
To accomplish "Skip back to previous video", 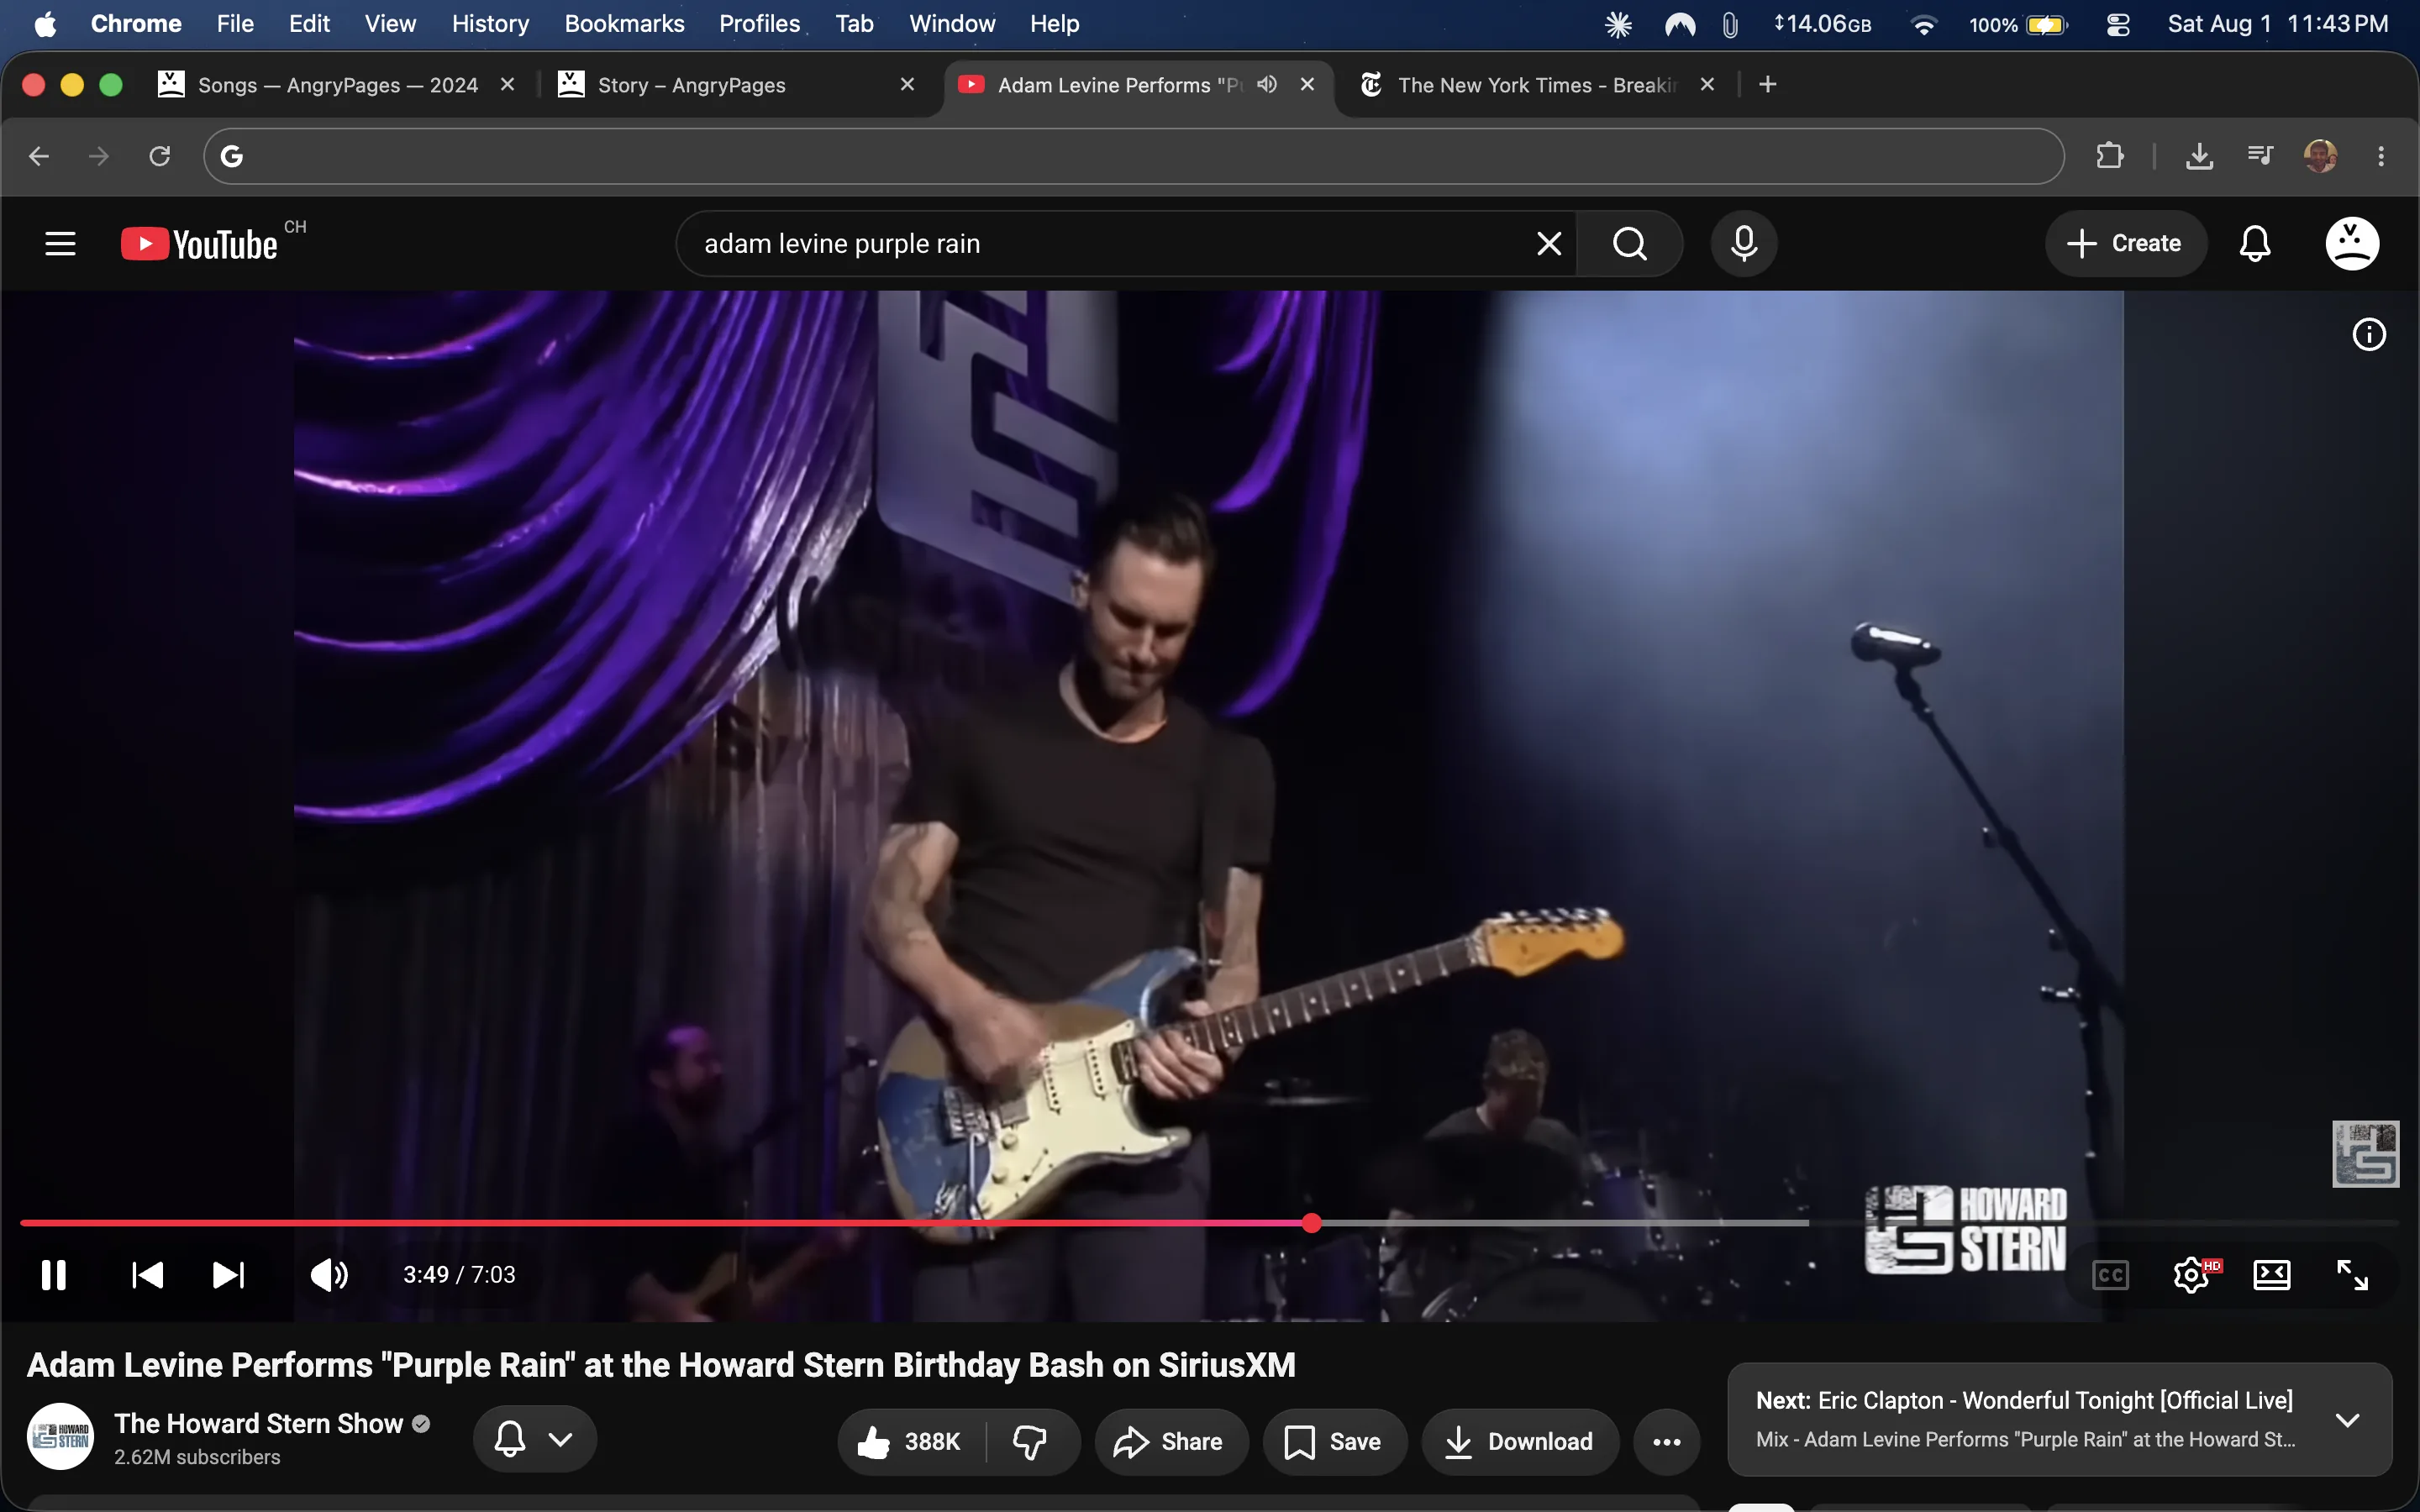I will (147, 1275).
